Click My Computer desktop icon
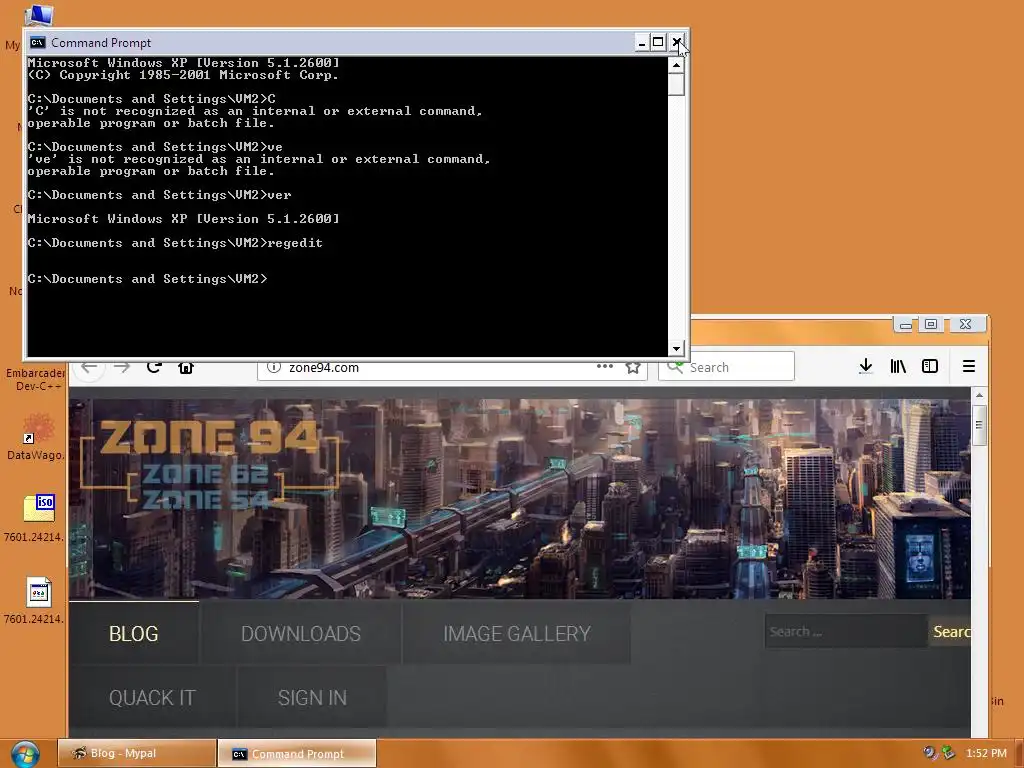The width and height of the screenshot is (1024, 768). [38, 14]
